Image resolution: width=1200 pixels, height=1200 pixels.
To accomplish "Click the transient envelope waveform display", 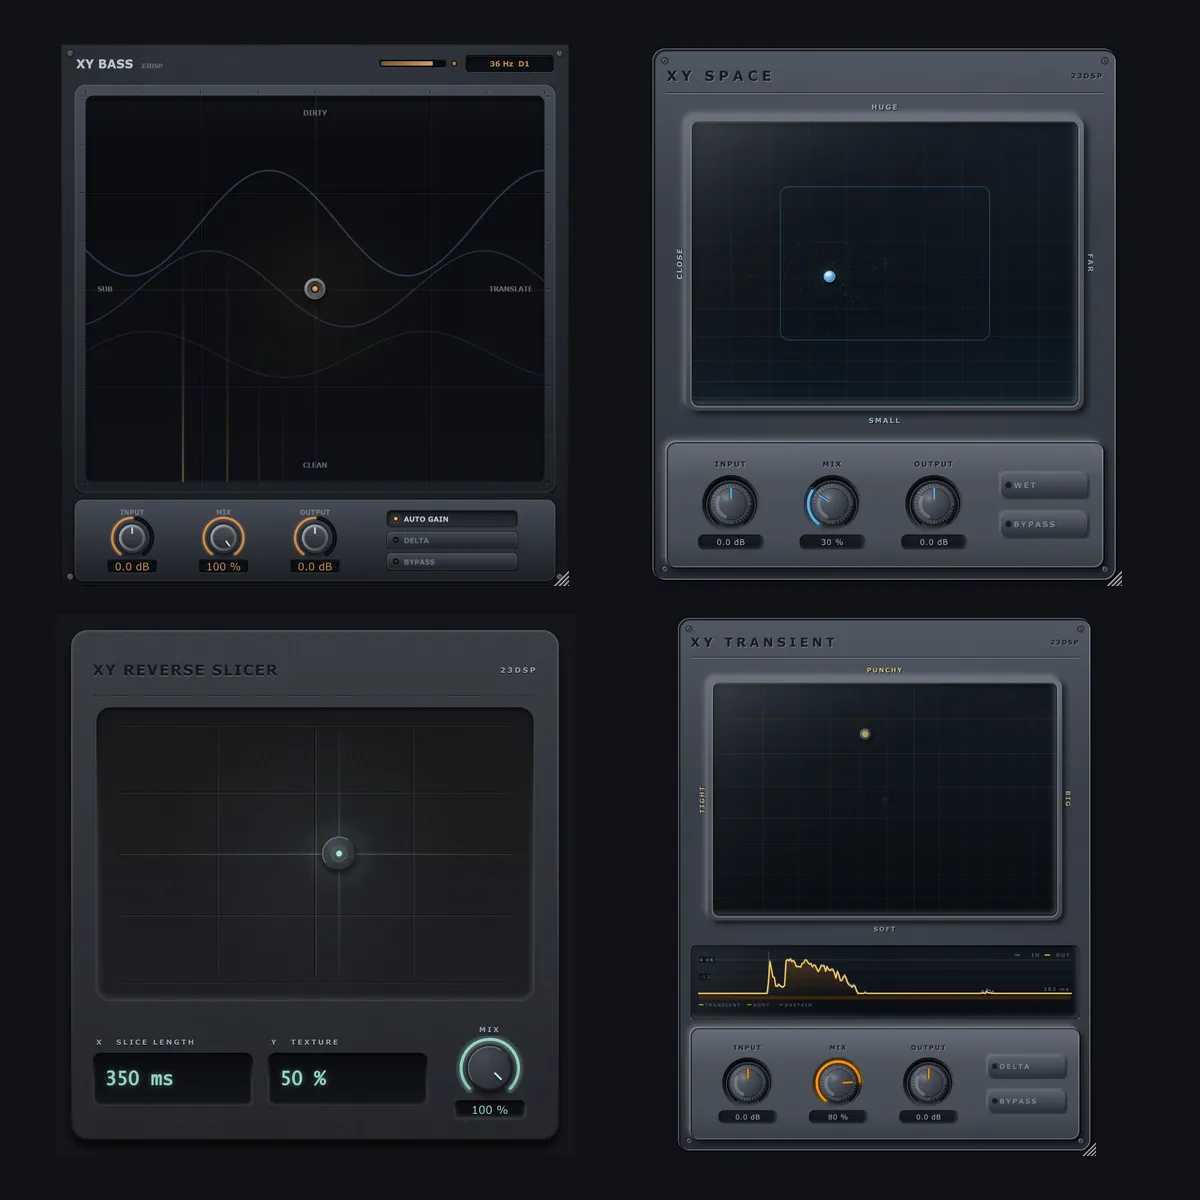I will coord(884,980).
